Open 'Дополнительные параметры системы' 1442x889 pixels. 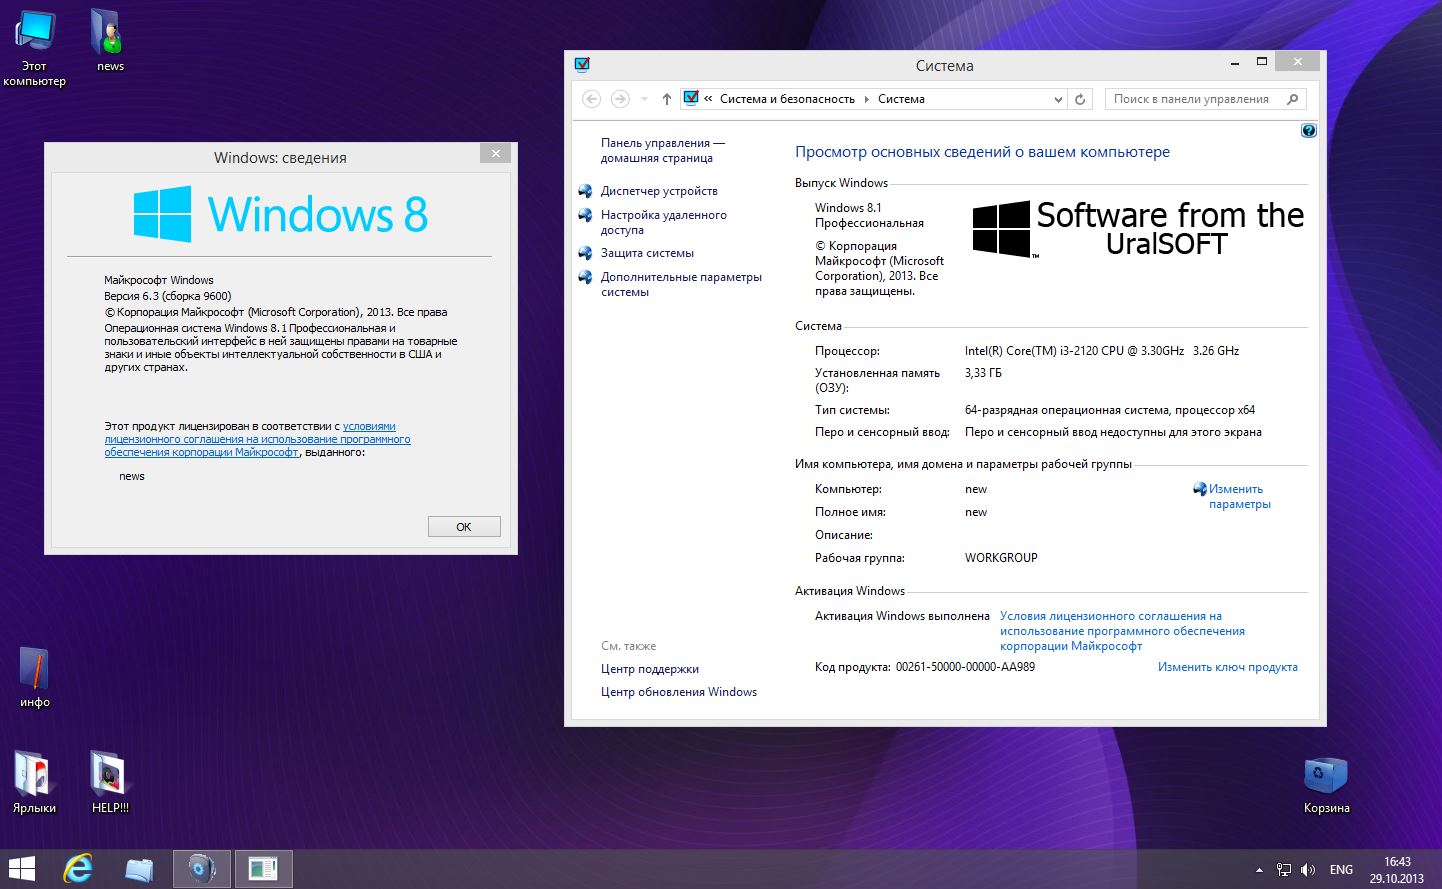click(681, 284)
